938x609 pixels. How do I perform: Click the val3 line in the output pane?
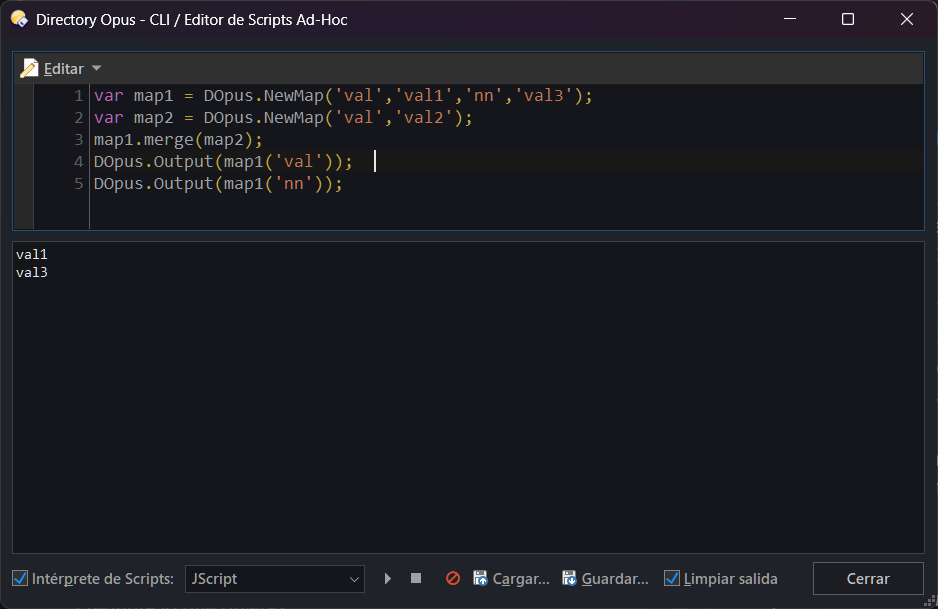pos(32,273)
